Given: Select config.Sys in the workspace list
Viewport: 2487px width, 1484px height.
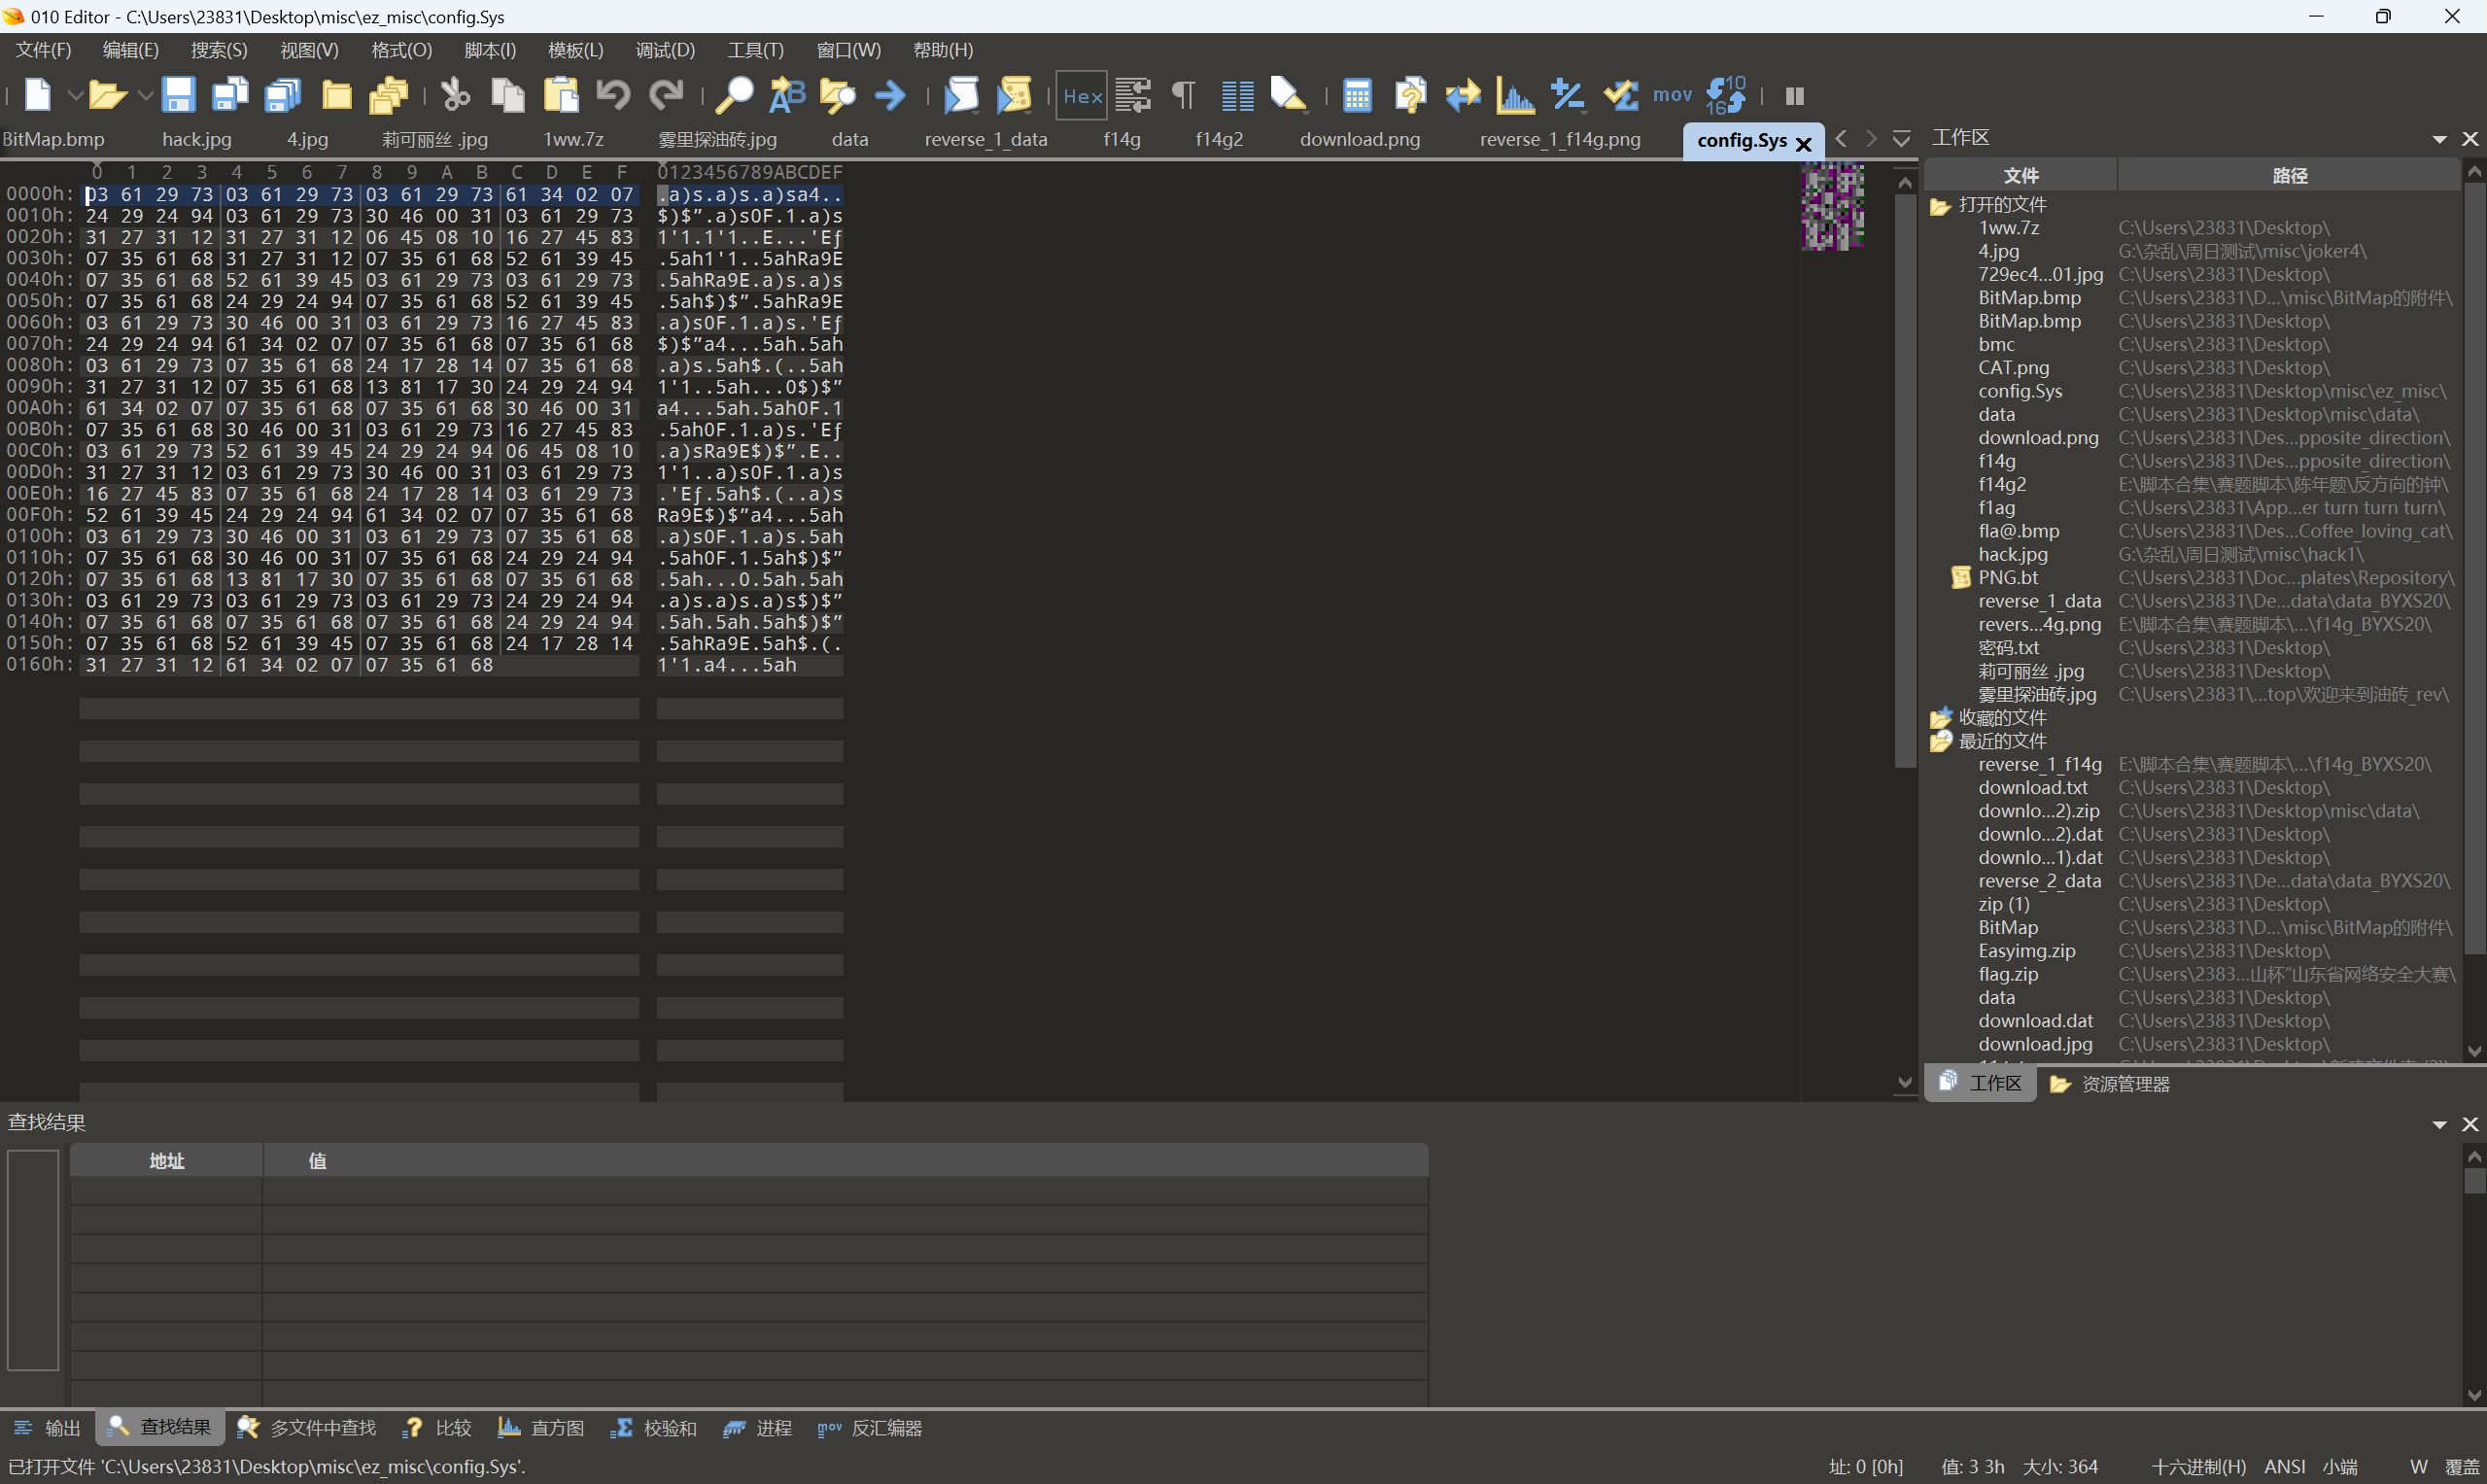Looking at the screenshot, I should pyautogui.click(x=2020, y=391).
